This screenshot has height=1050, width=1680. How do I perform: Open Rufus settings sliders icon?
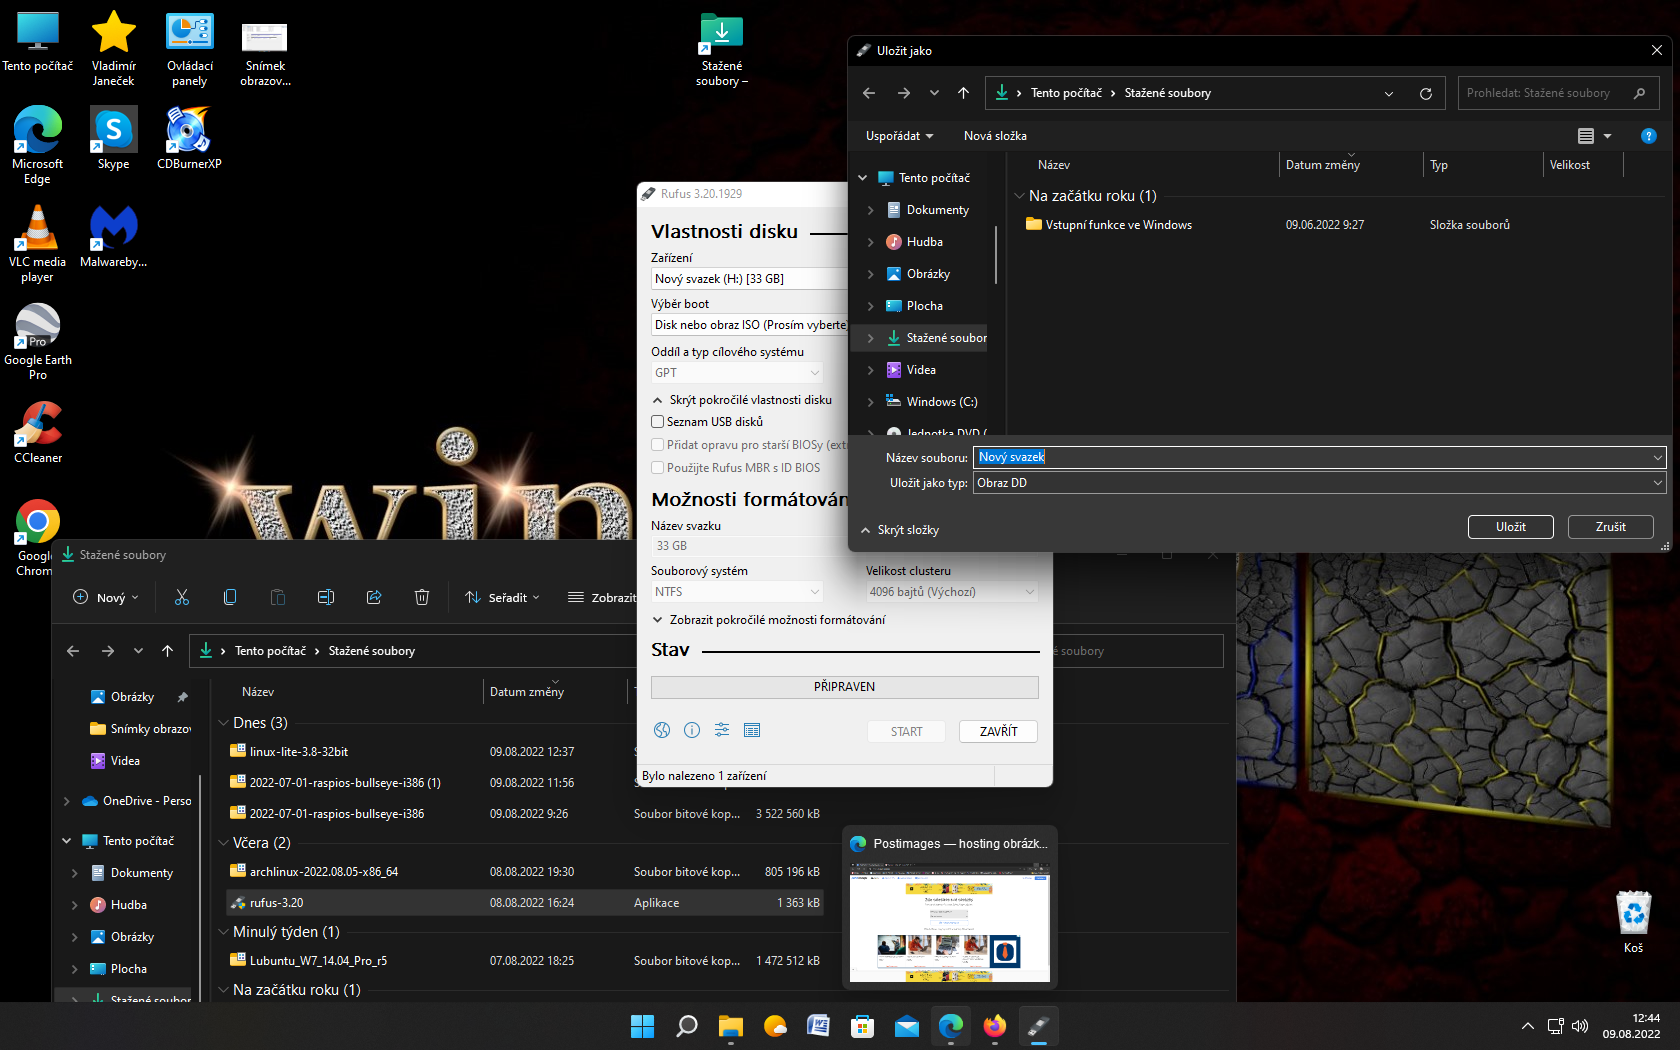click(722, 730)
